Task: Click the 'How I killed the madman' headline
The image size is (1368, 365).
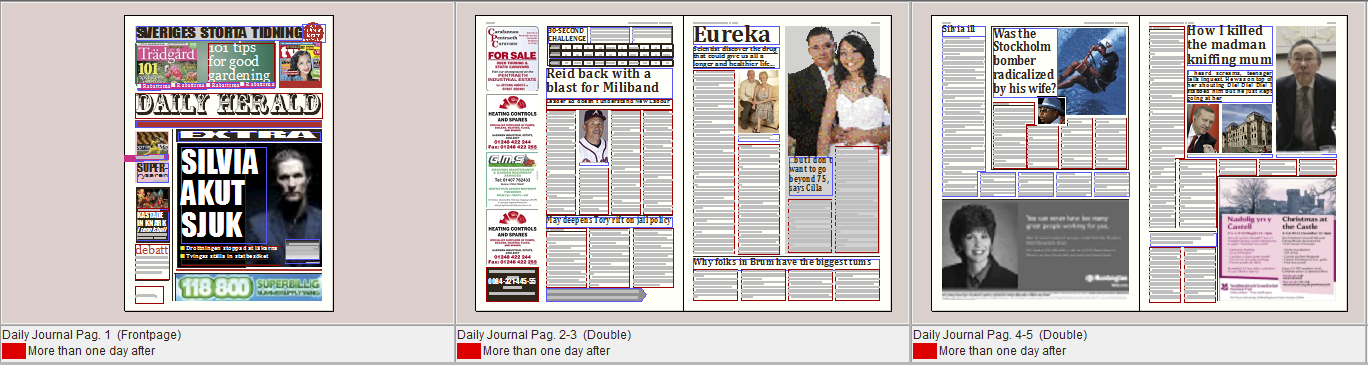Action: click(x=1229, y=45)
